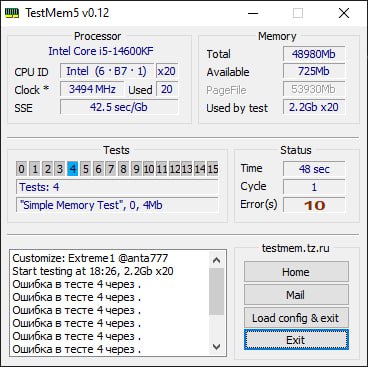Viewport: 368px width, 367px height.
Task: Click the 'Tests: 4' status field
Action: pos(117,187)
